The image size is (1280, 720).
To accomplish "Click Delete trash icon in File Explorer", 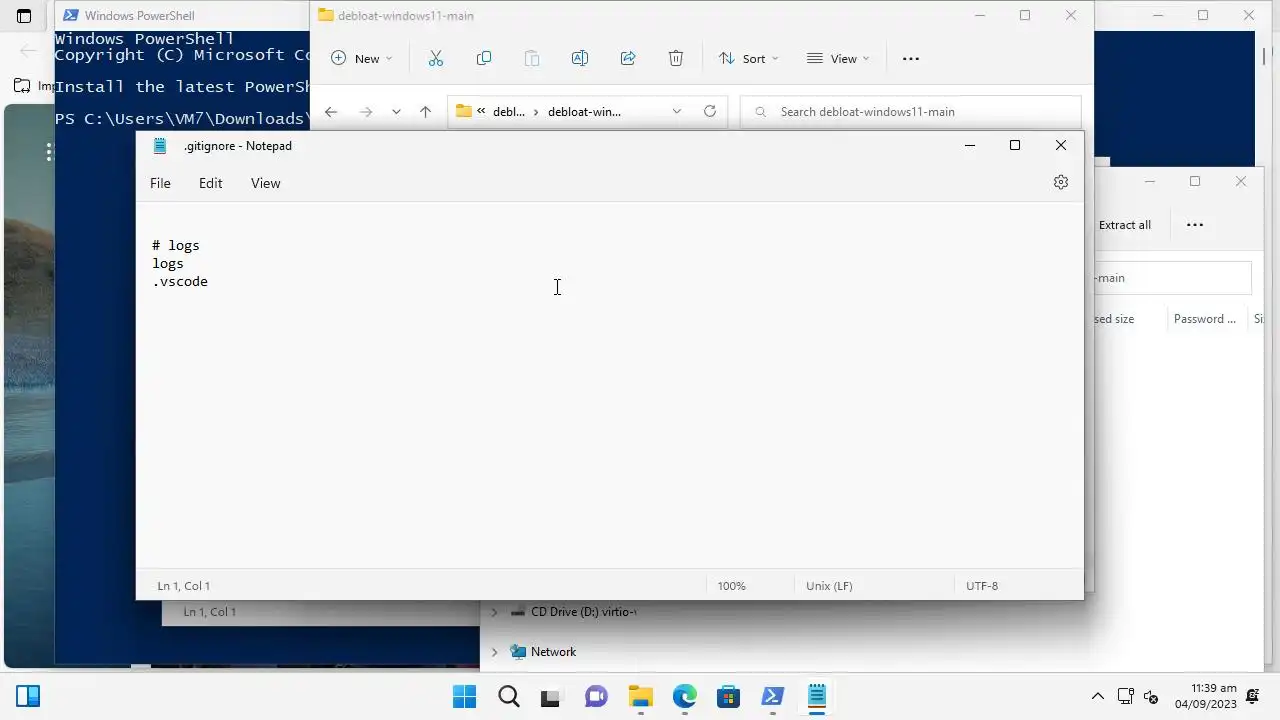I will [x=676, y=58].
